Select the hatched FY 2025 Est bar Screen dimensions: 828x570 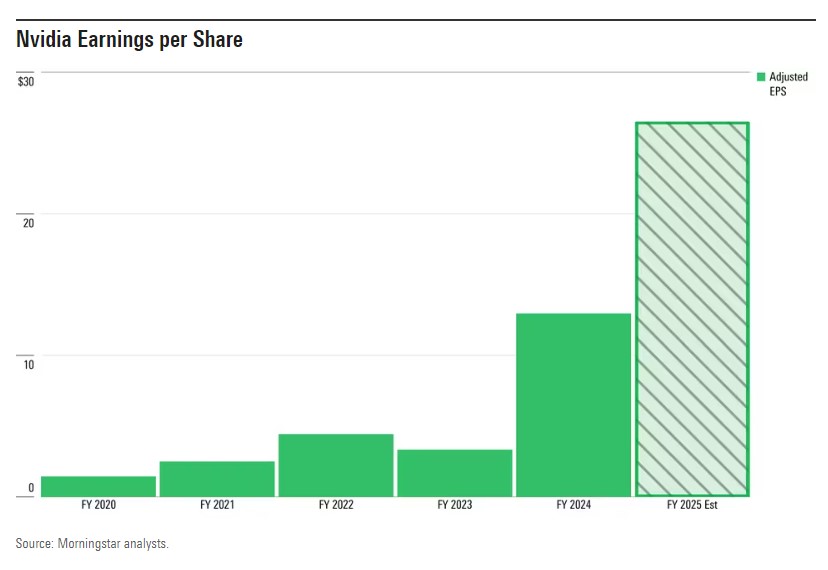[692, 309]
